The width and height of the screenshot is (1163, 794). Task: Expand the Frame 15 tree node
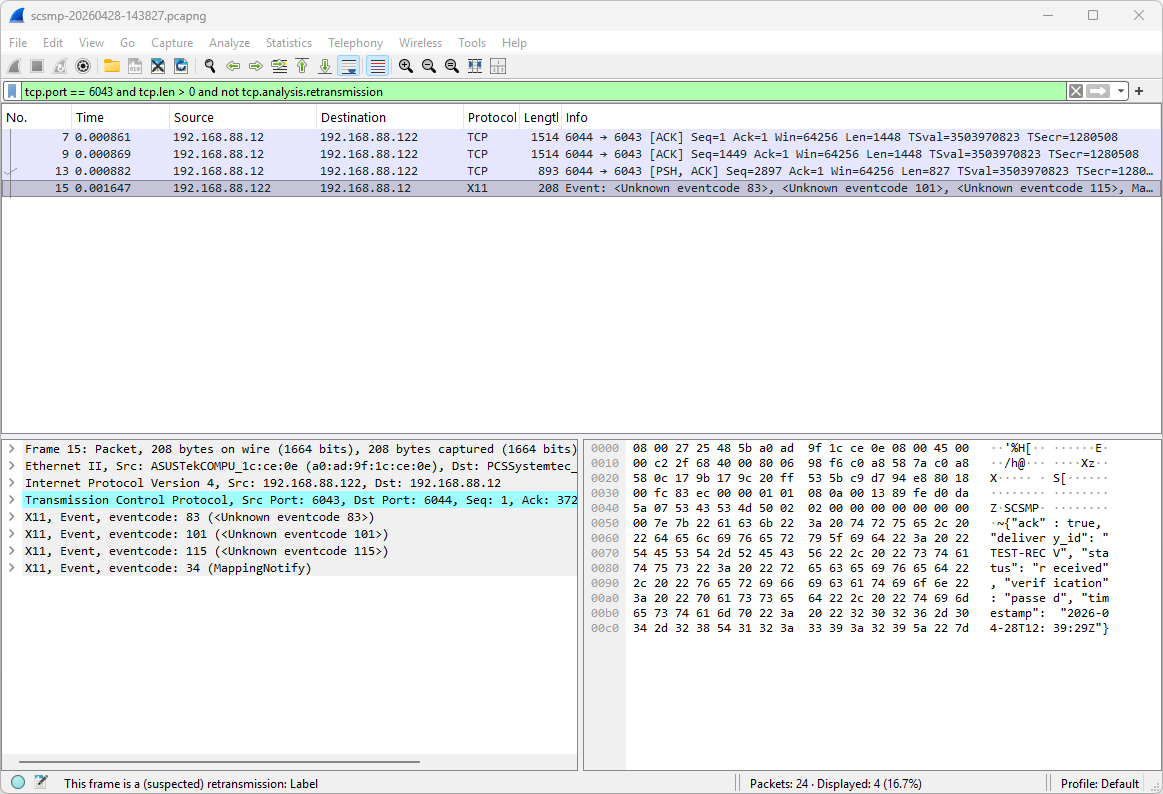coord(12,449)
